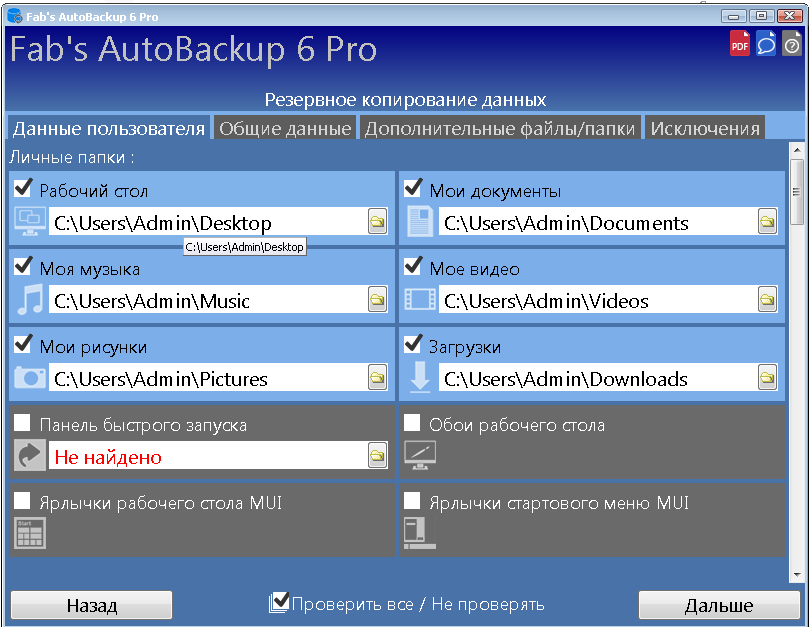Click the C:\Users\Admin\Pictures path field
The width and height of the screenshot is (810, 627).
208,378
